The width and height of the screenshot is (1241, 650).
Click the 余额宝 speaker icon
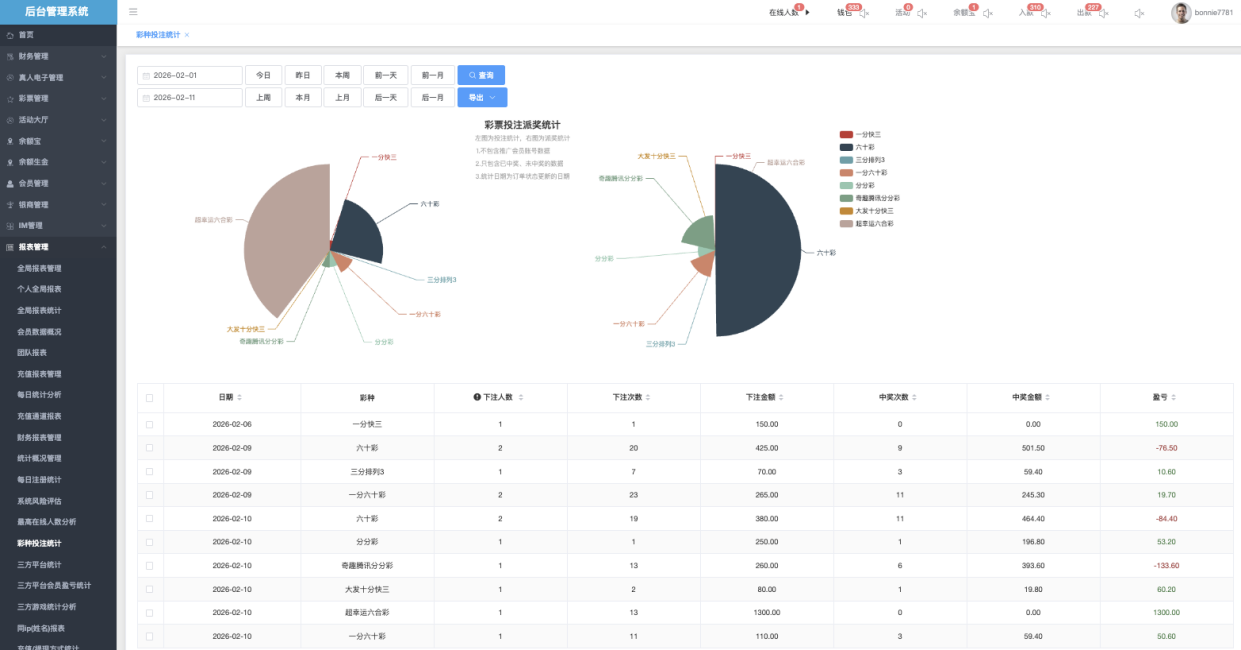987,13
